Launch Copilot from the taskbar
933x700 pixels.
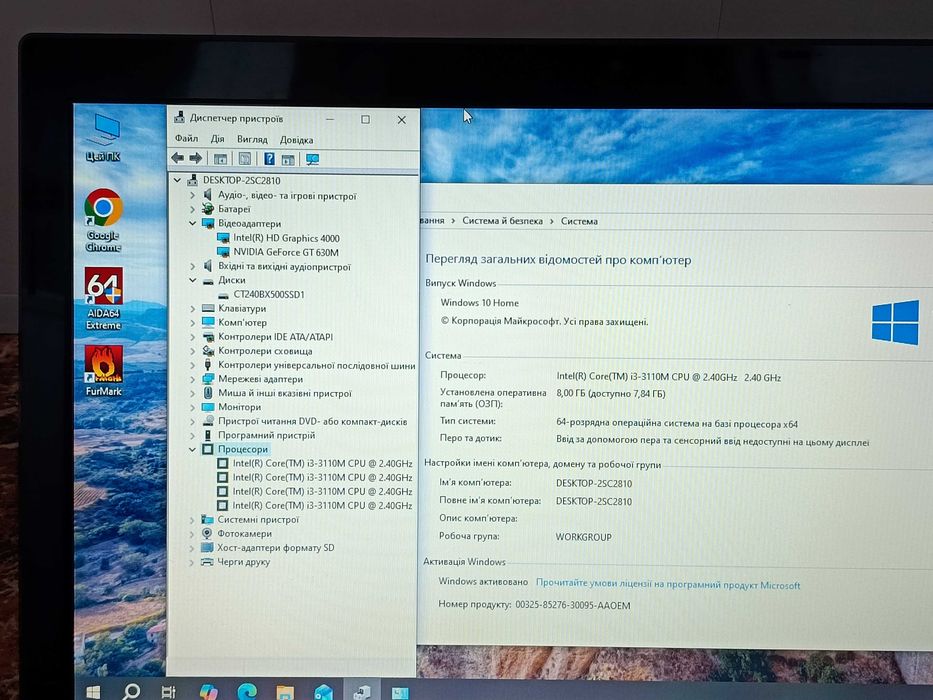coord(208,692)
